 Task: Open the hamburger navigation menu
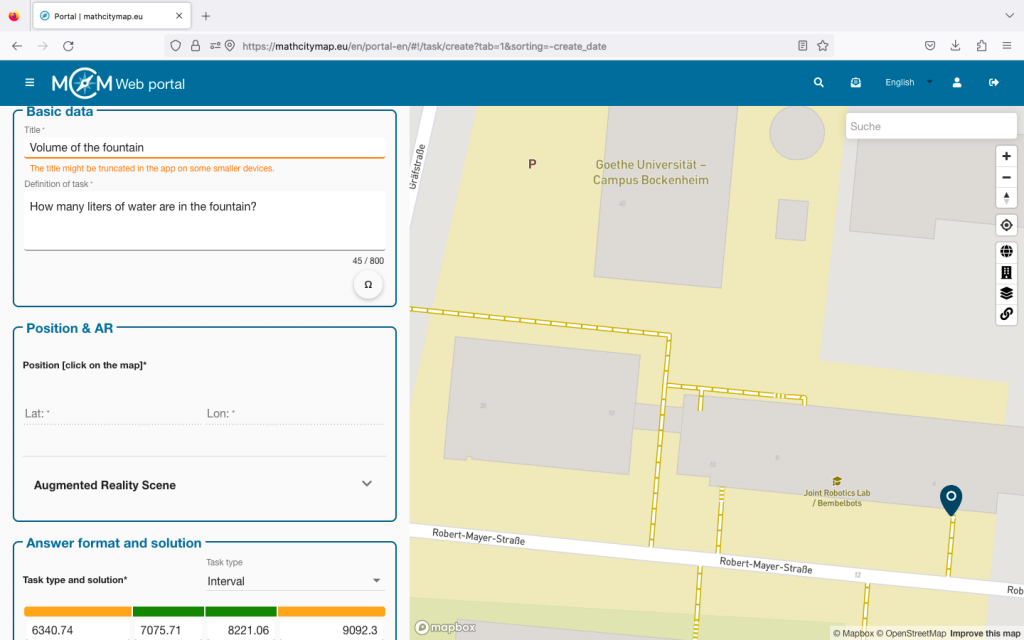30,83
